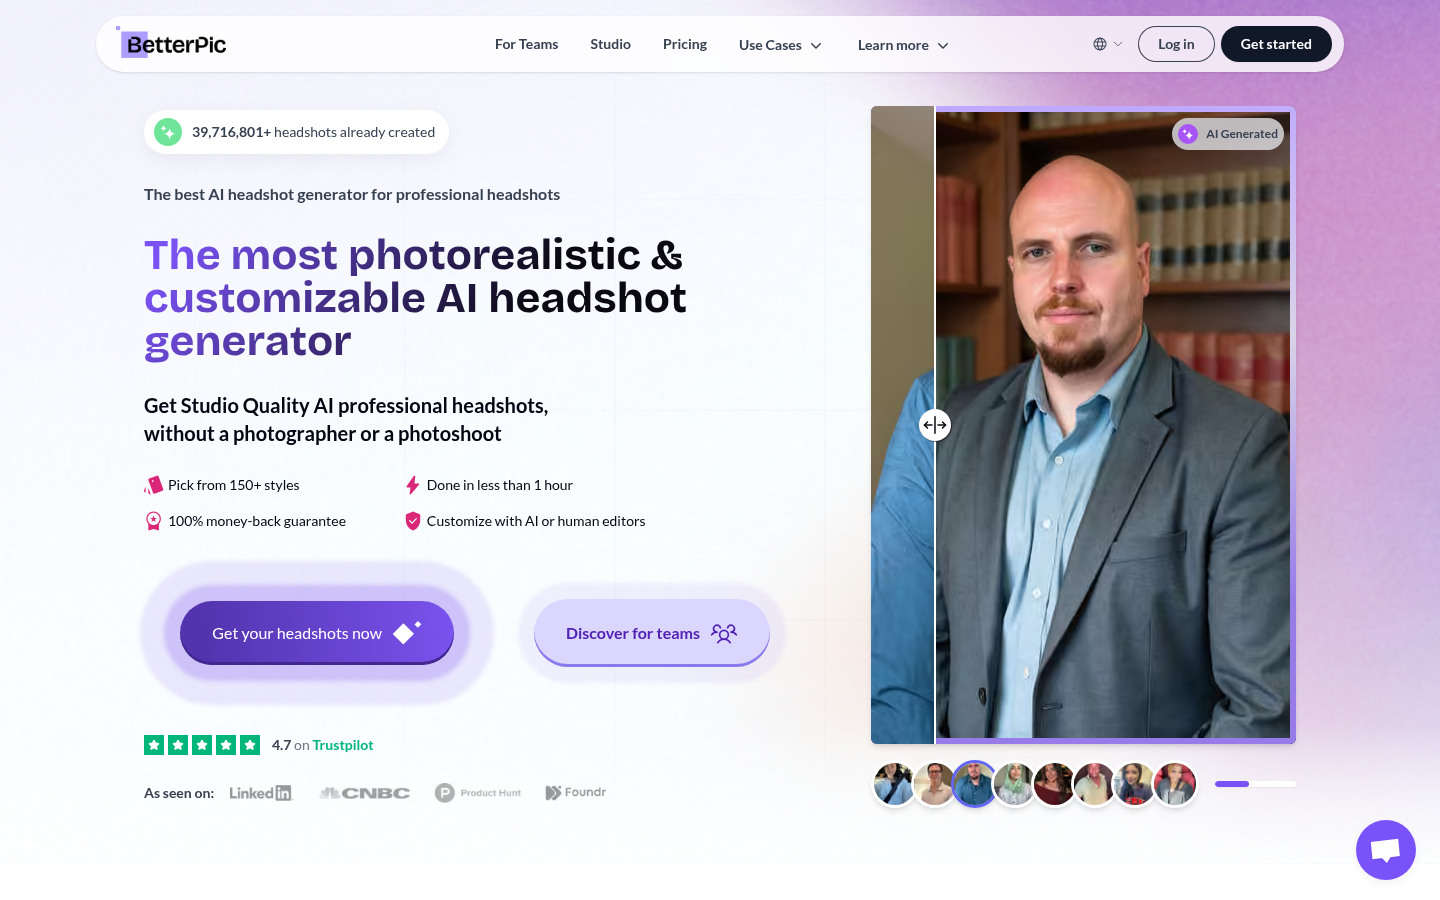Select the man with glasses thumbnail
Screen dimensions: 1440x900
(x=934, y=784)
